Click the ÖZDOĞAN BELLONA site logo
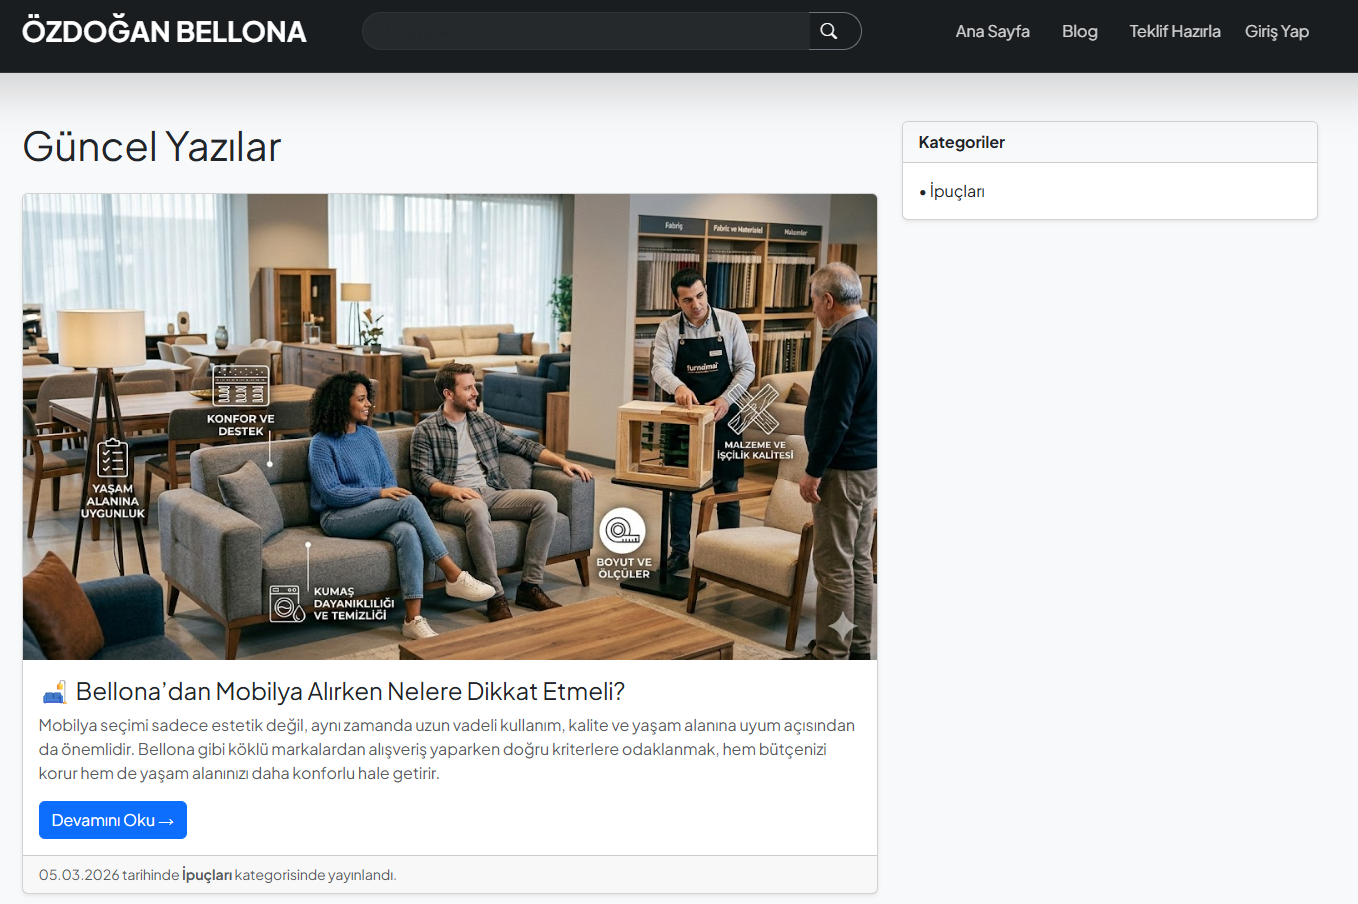Image resolution: width=1358 pixels, height=904 pixels. [164, 31]
